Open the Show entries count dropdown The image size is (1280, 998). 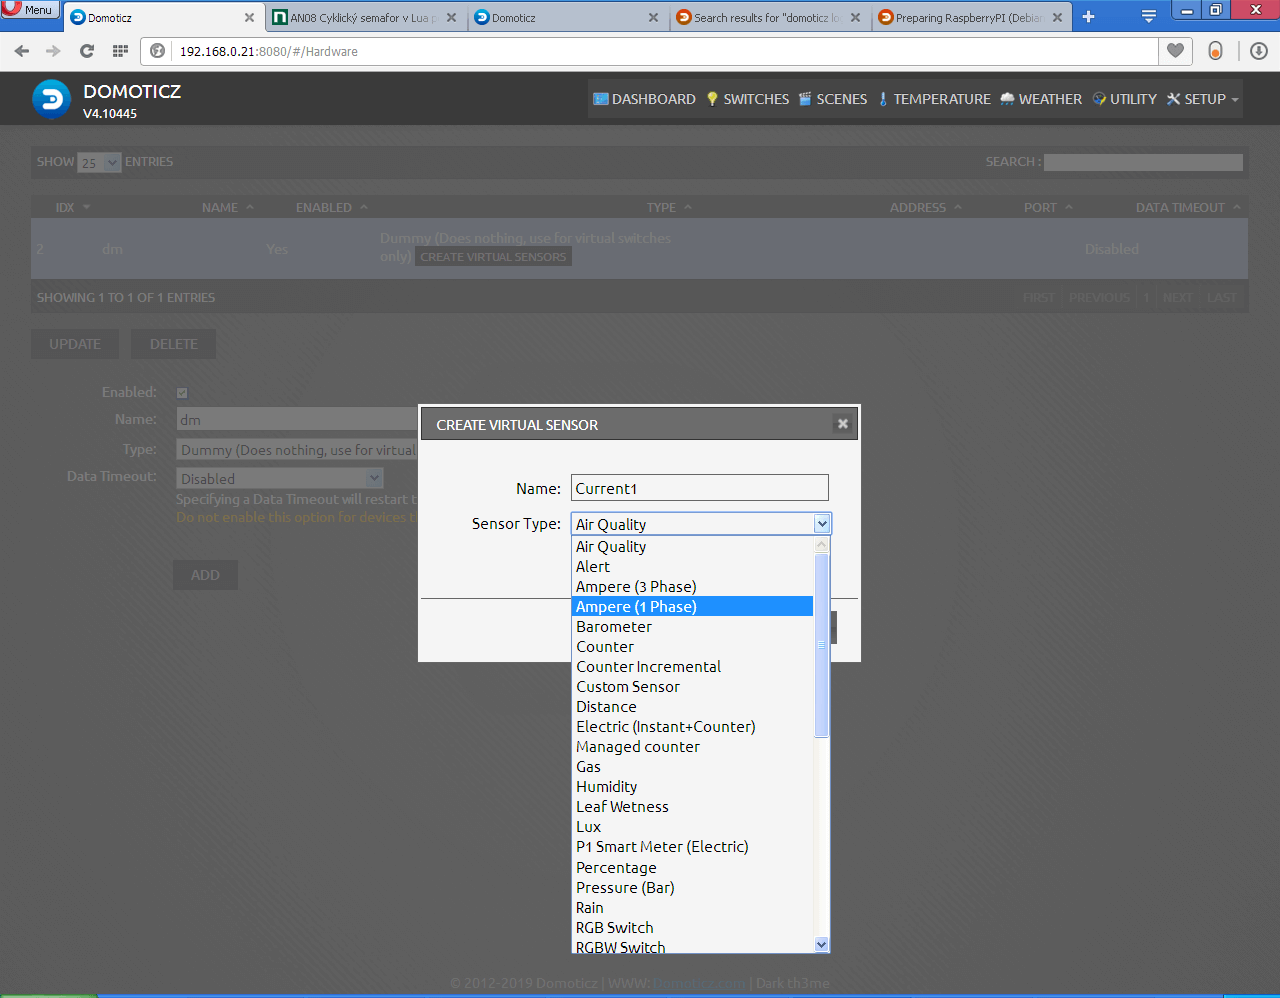tap(99, 162)
